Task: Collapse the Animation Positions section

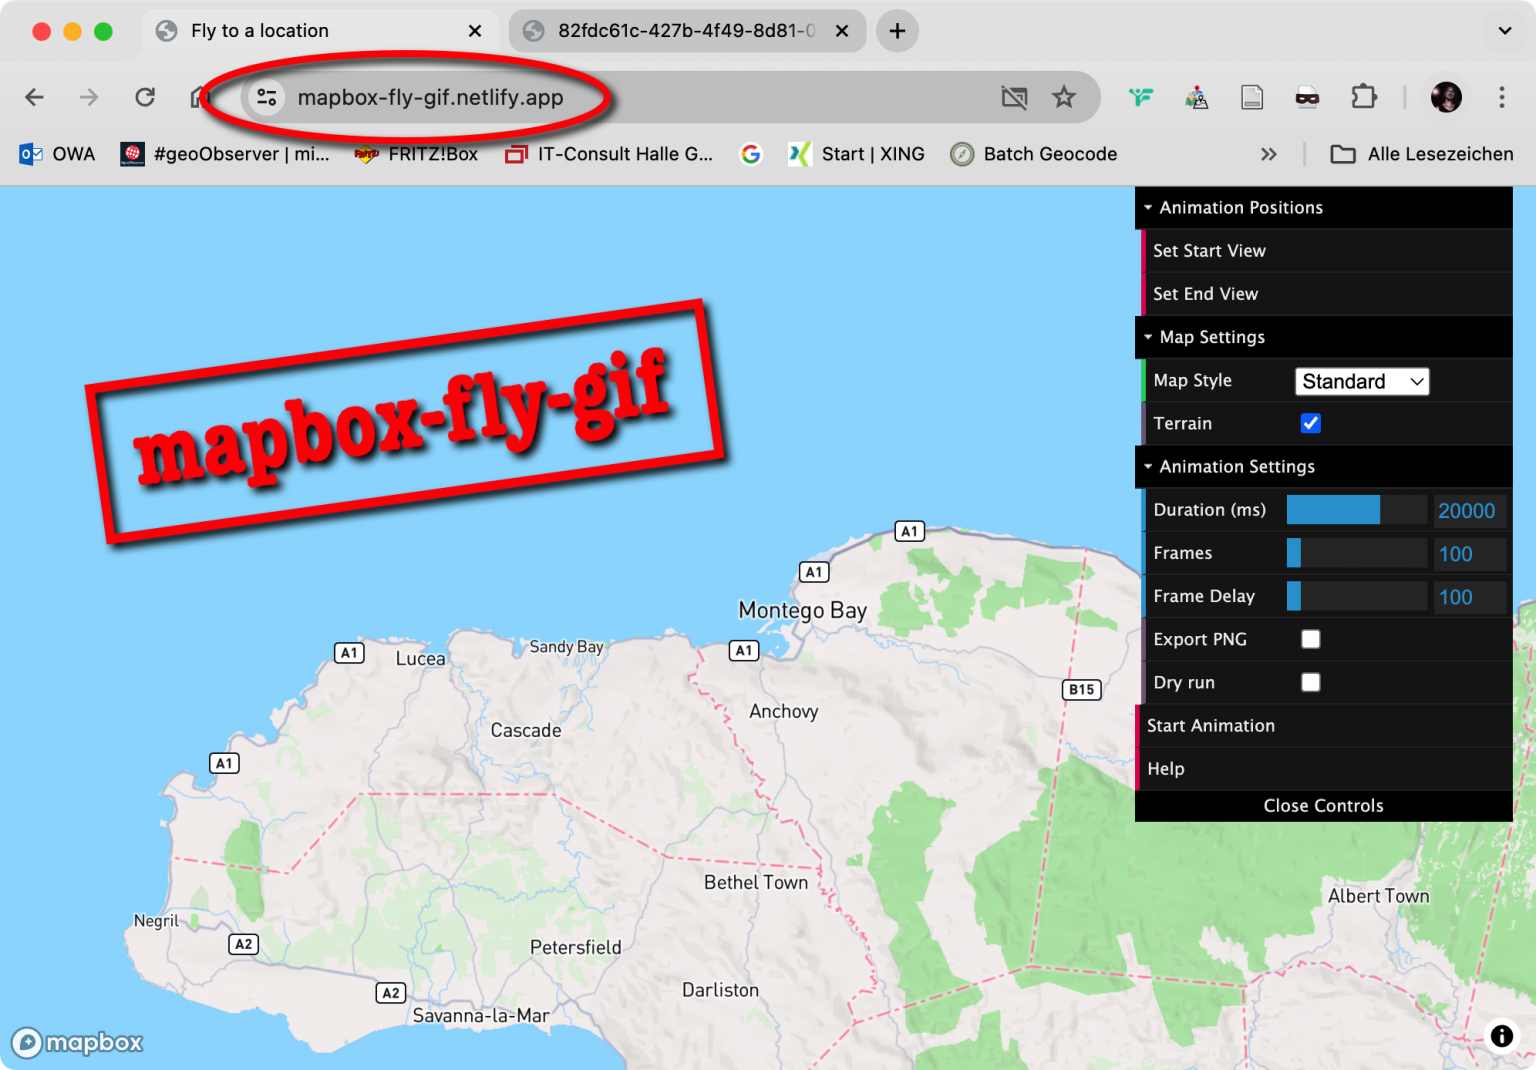Action: pos(1148,207)
